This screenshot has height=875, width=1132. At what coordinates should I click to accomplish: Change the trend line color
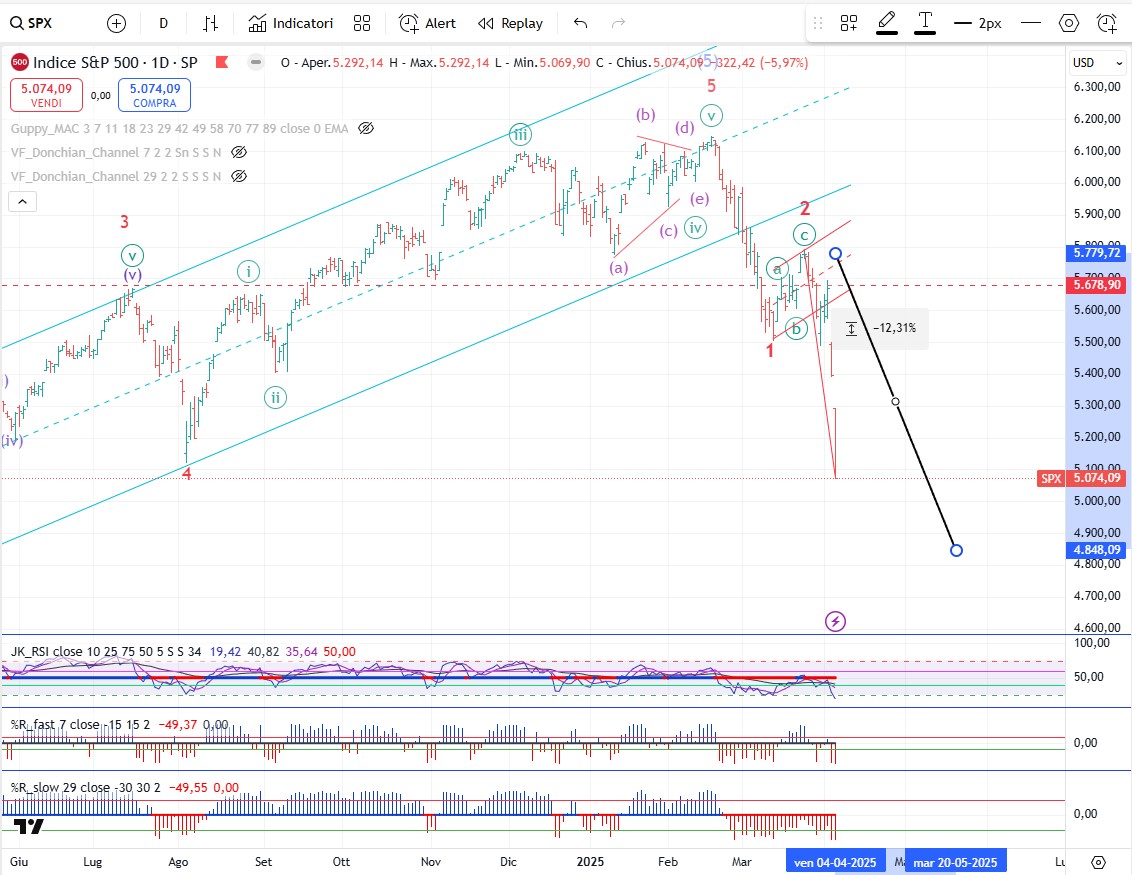tap(887, 23)
